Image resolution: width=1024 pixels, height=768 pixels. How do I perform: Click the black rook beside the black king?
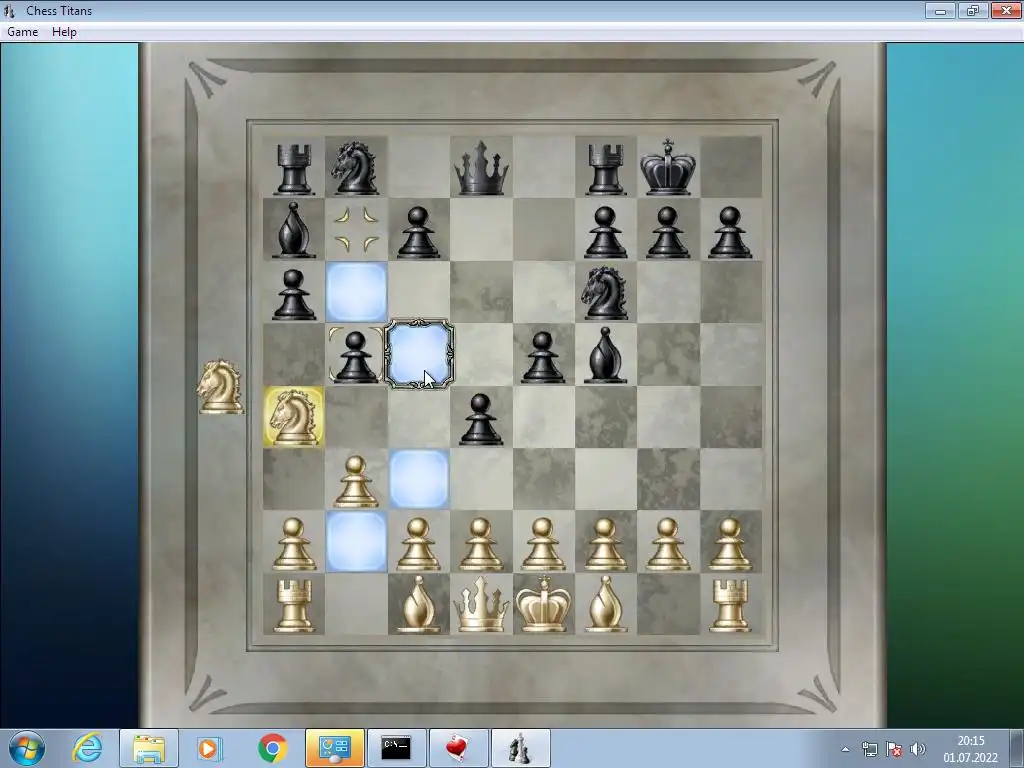tap(605, 170)
